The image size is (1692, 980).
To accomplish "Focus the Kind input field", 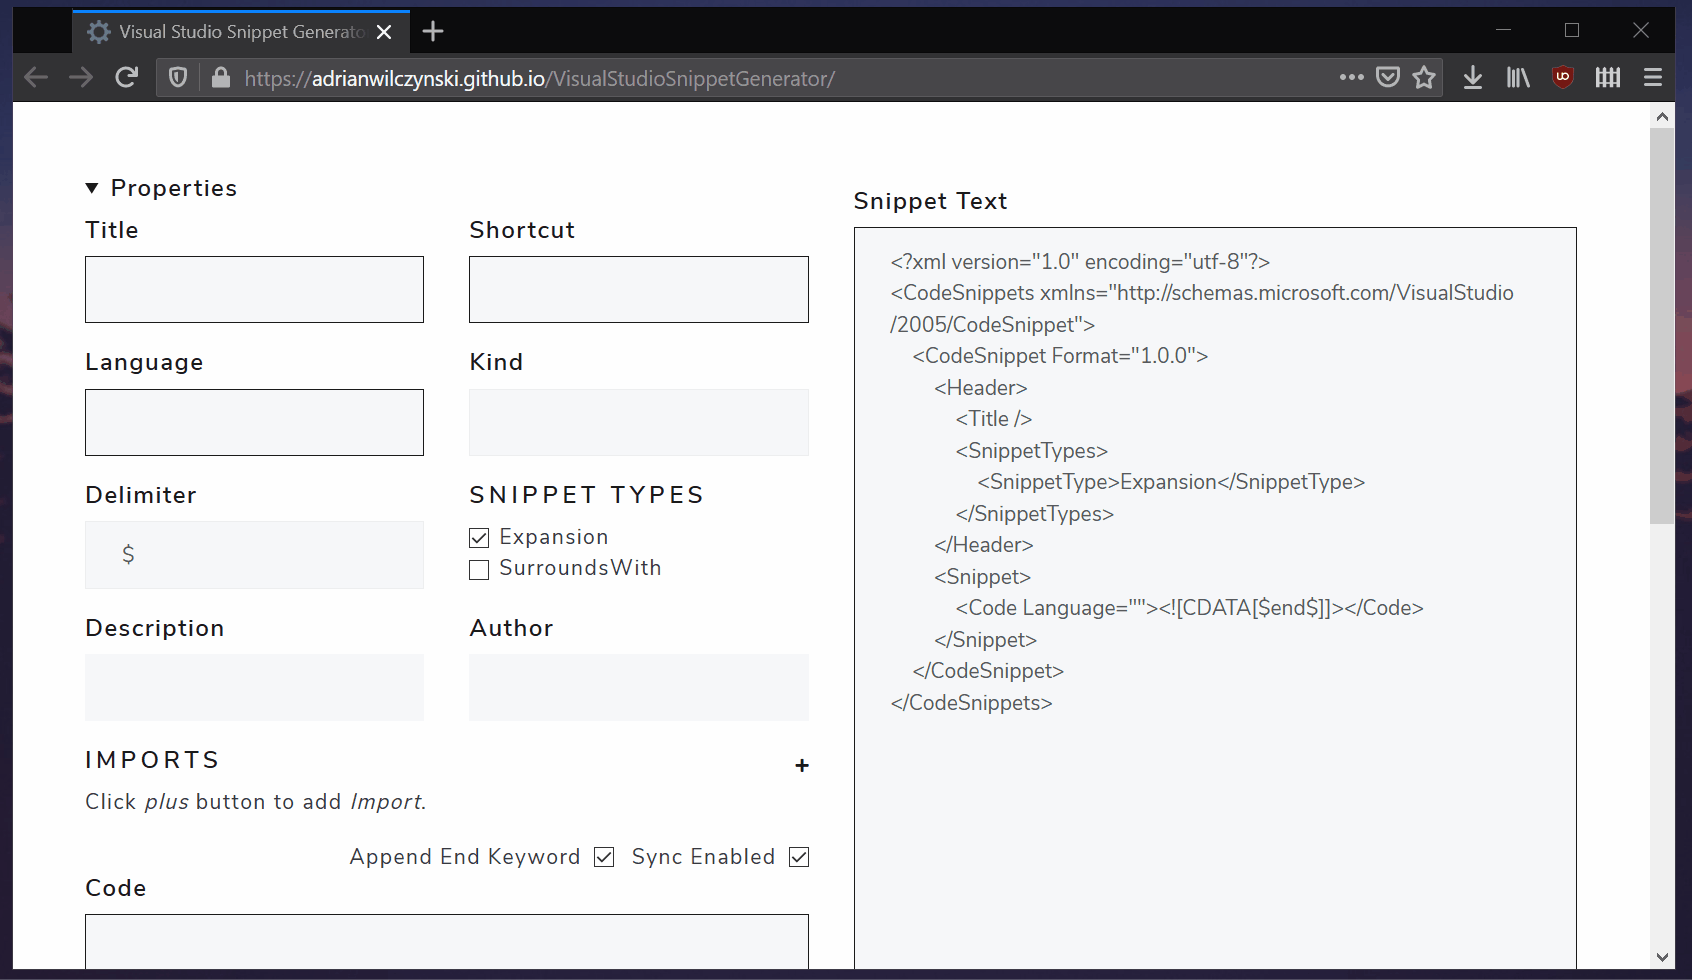I will click(639, 422).
